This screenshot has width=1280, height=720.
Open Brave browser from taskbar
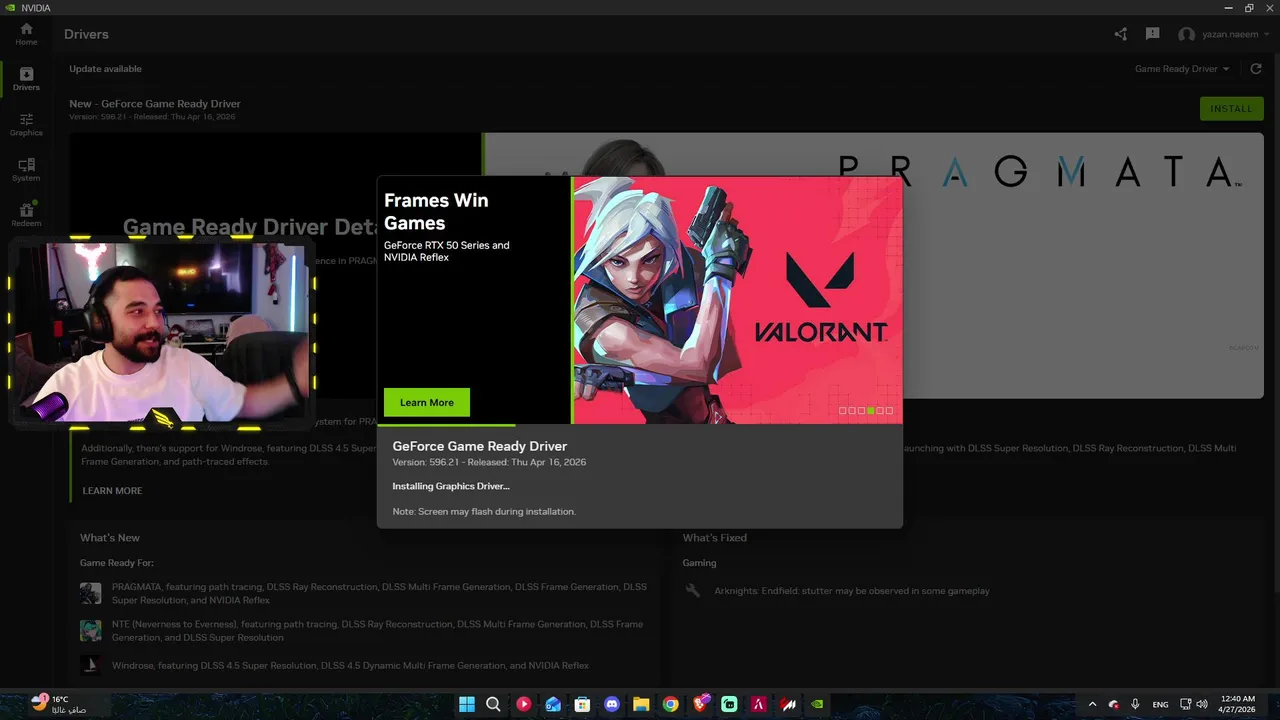pyautogui.click(x=701, y=704)
